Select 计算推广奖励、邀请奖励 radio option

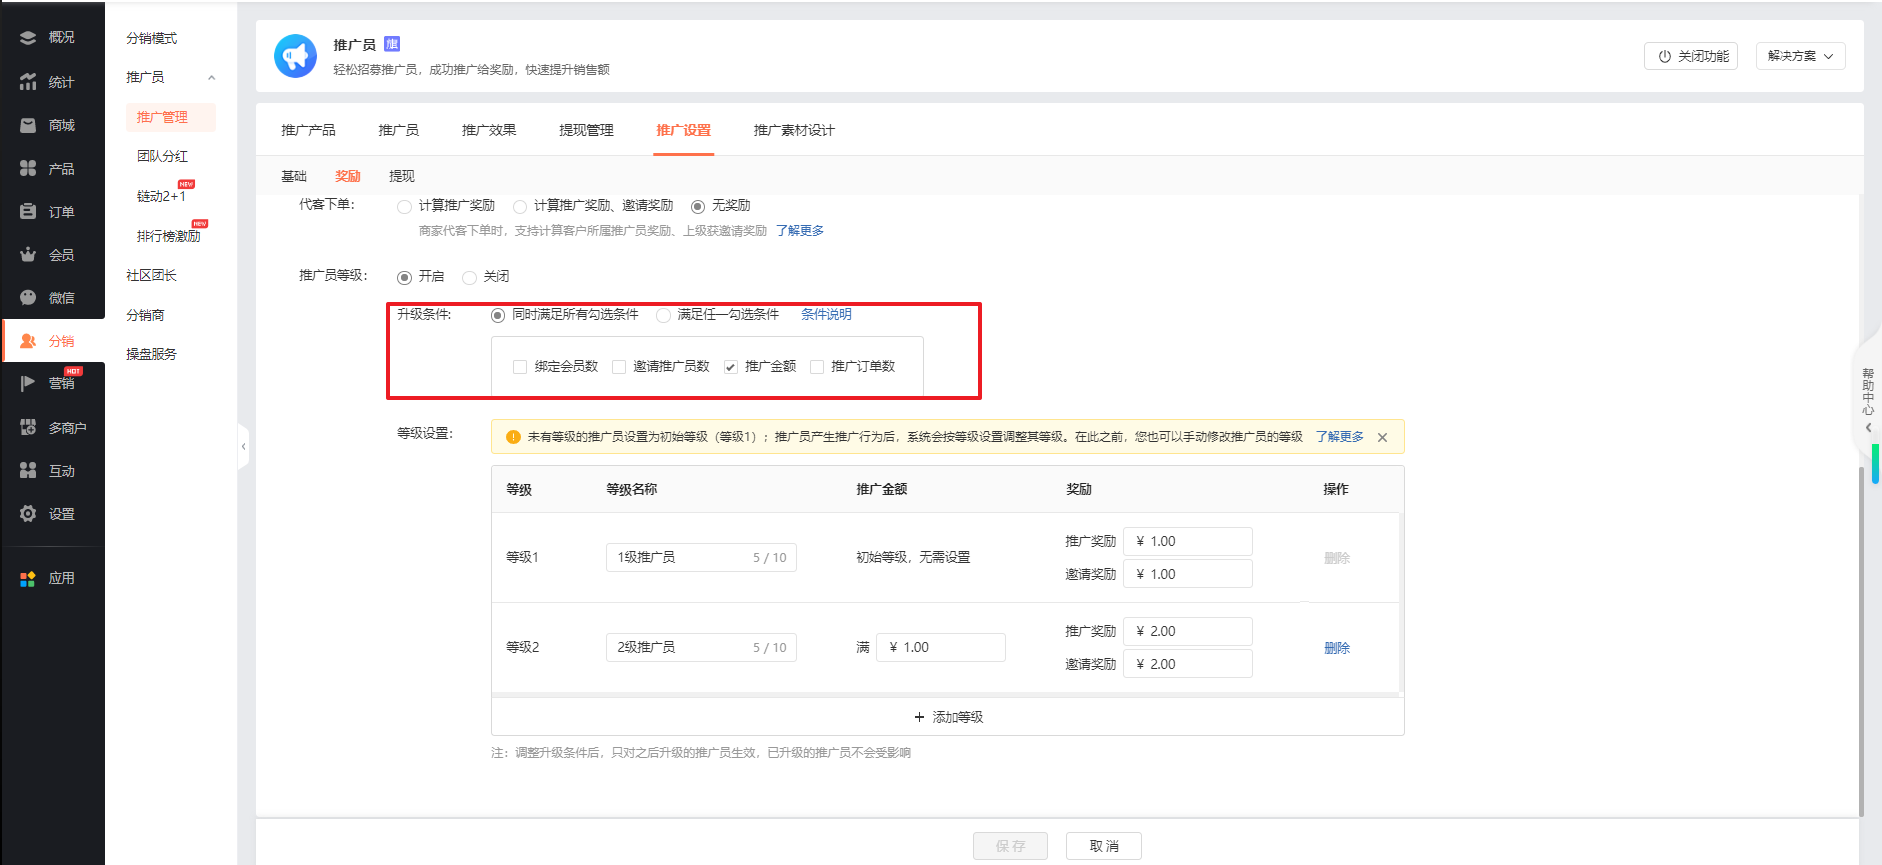tap(520, 207)
